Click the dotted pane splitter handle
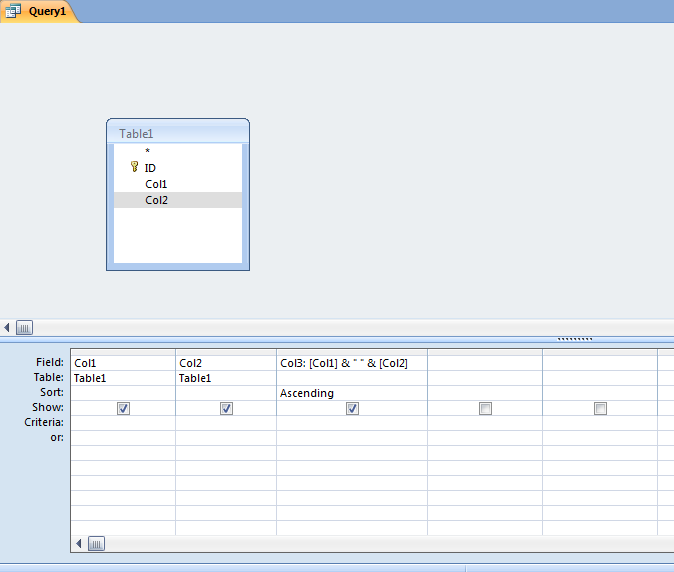Image resolution: width=674 pixels, height=572 pixels. pos(575,339)
